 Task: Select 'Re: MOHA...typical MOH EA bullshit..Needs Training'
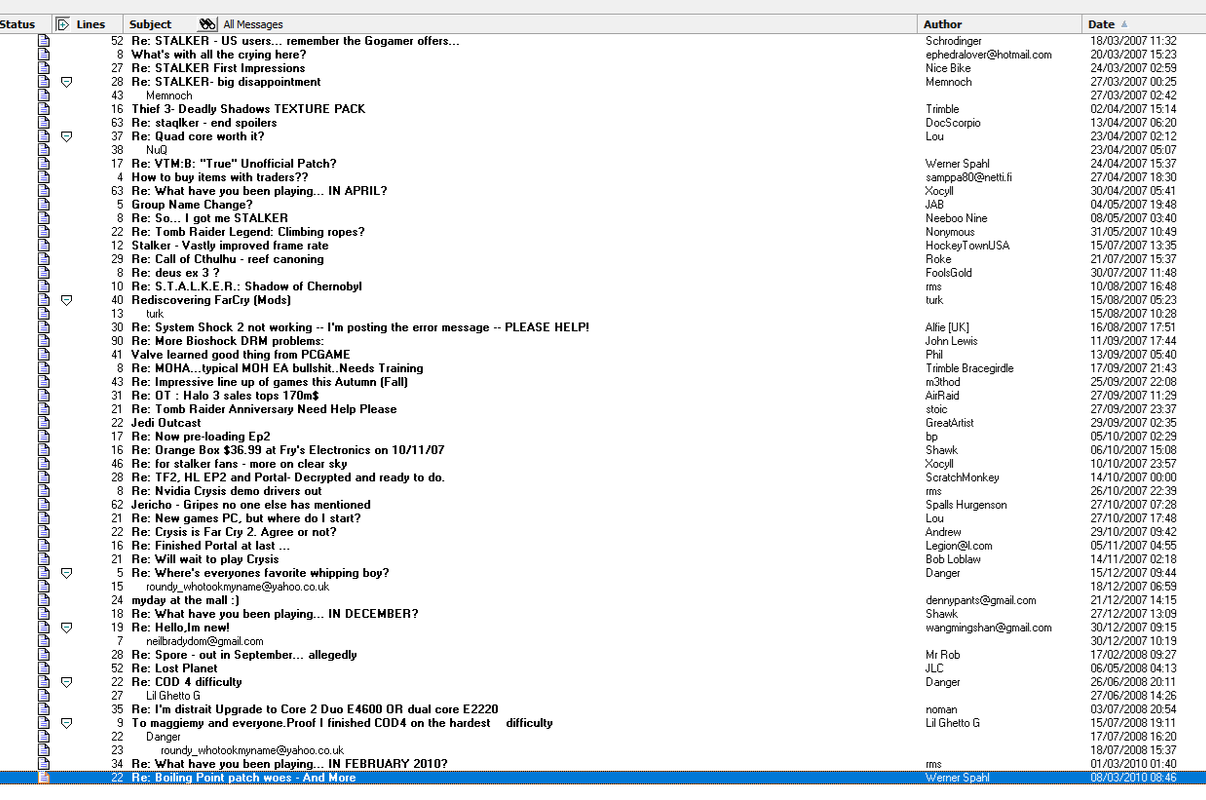(x=277, y=369)
